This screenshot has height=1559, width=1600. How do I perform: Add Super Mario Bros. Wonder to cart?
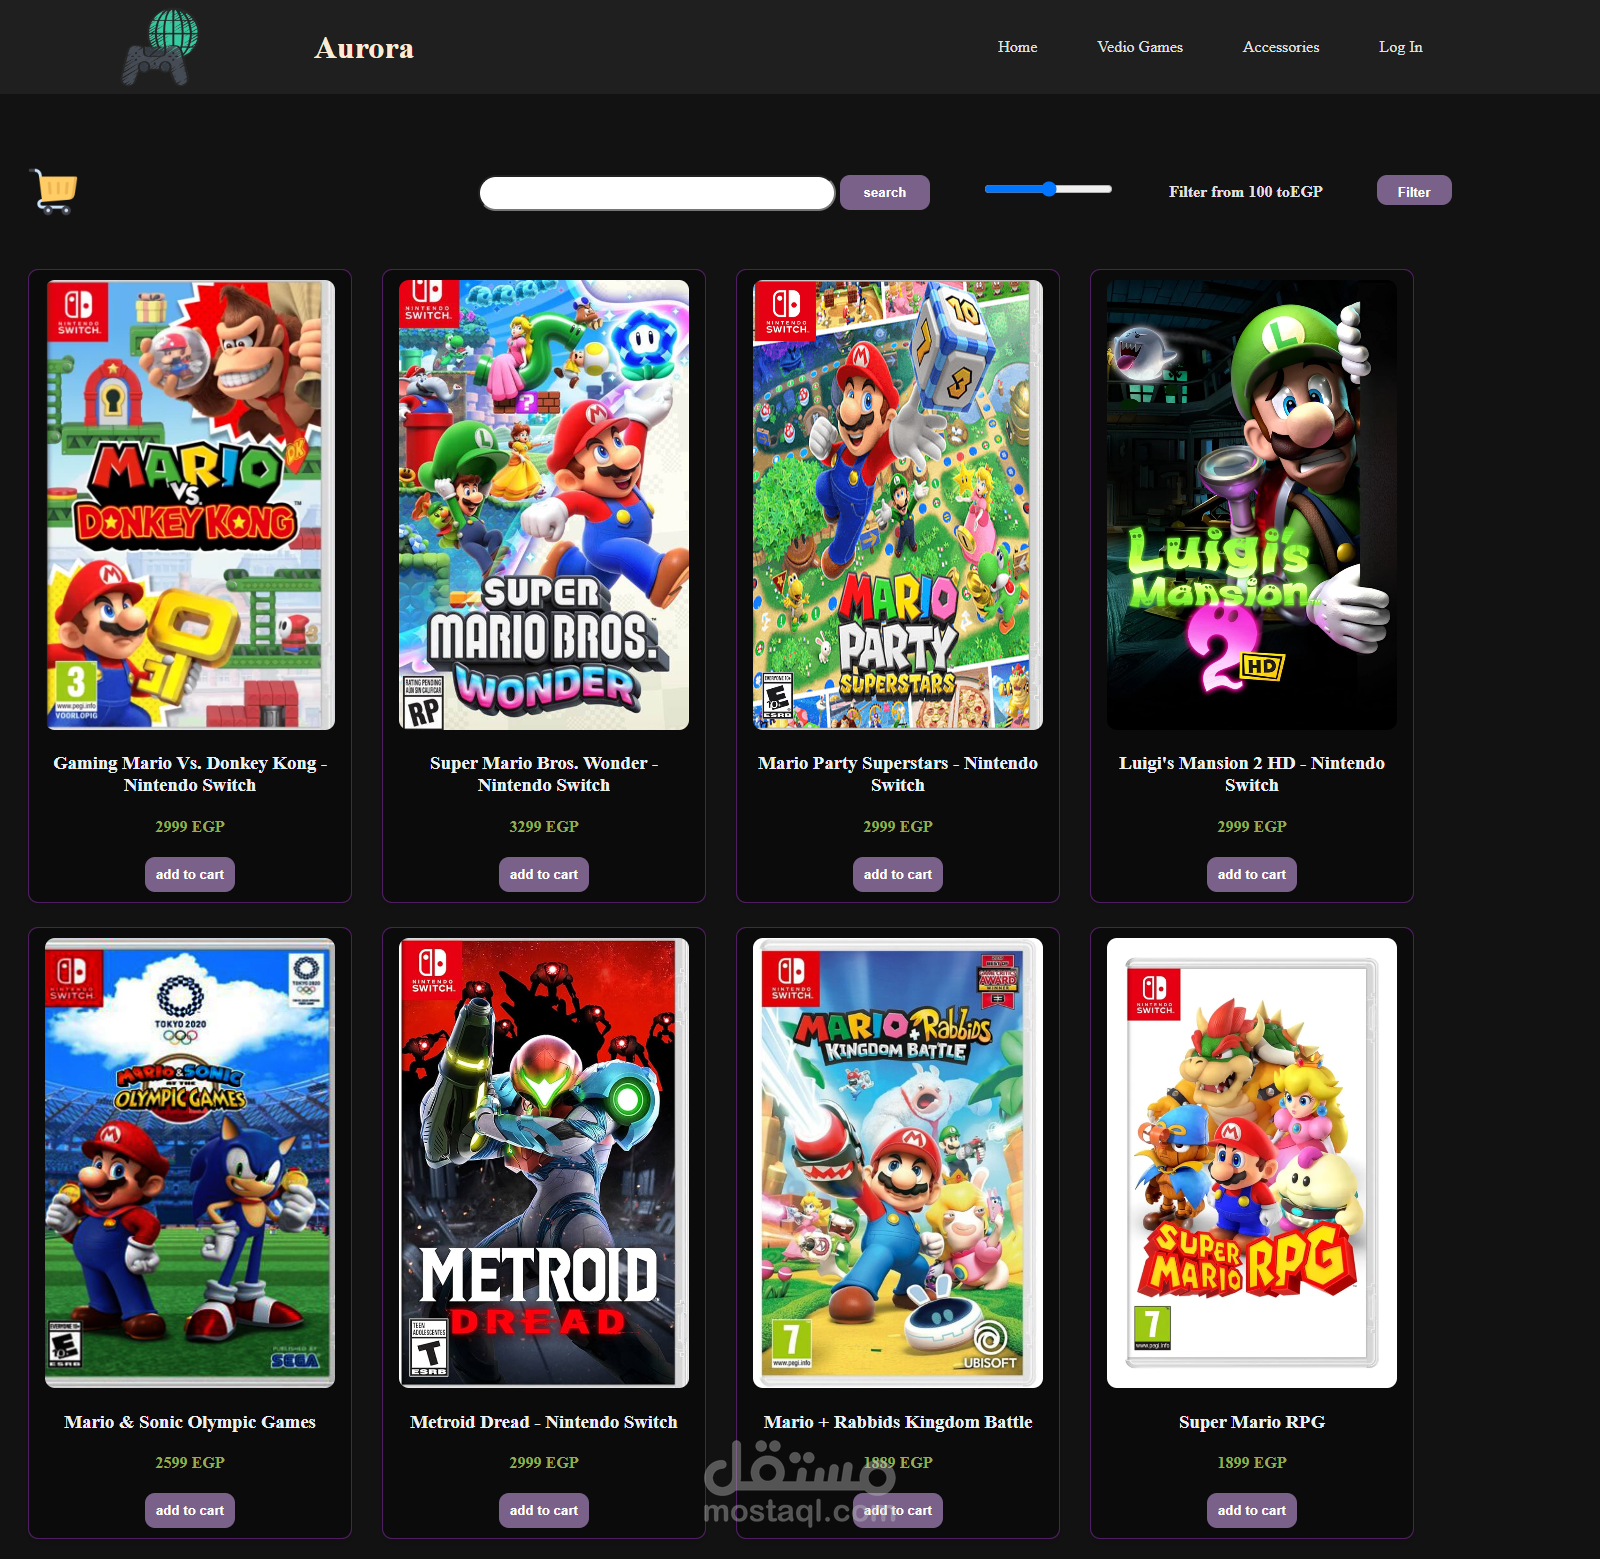click(x=544, y=874)
